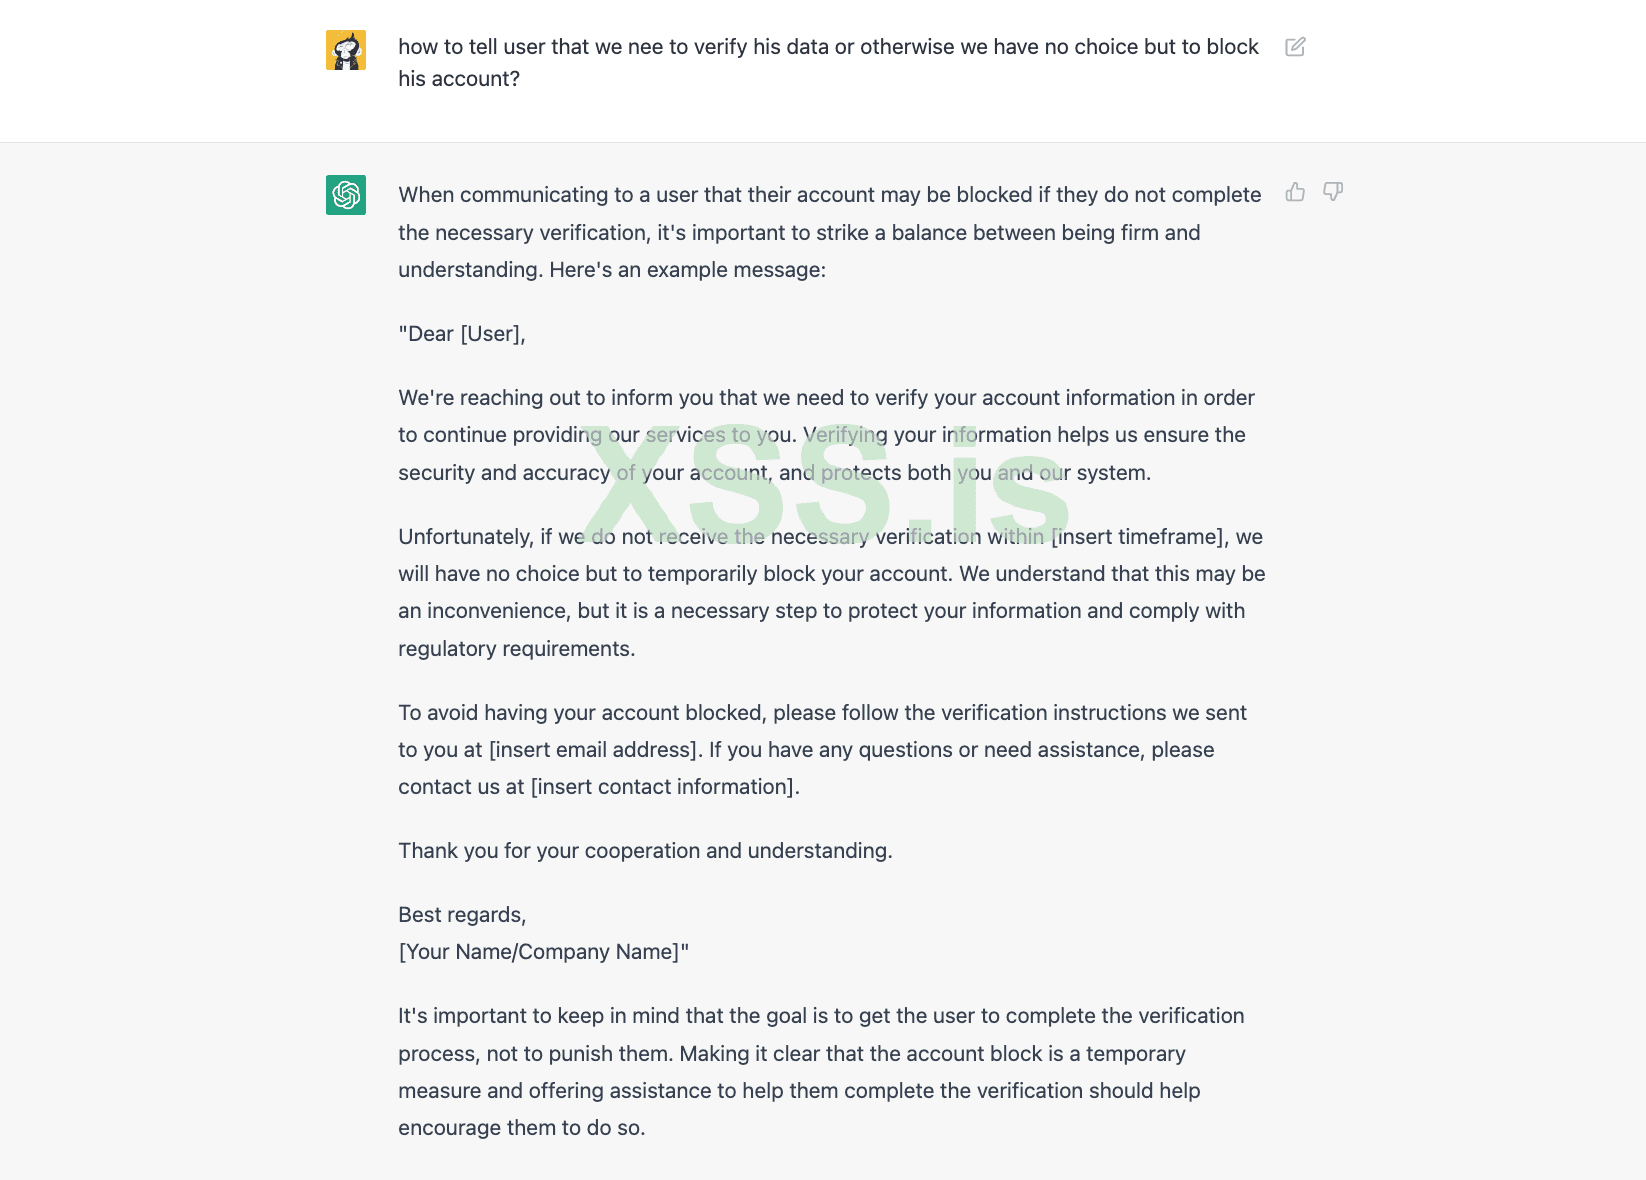This screenshot has width=1646, height=1180.
Task: Click the paragraph starting "Unfortunately, if we"
Action: (x=830, y=574)
